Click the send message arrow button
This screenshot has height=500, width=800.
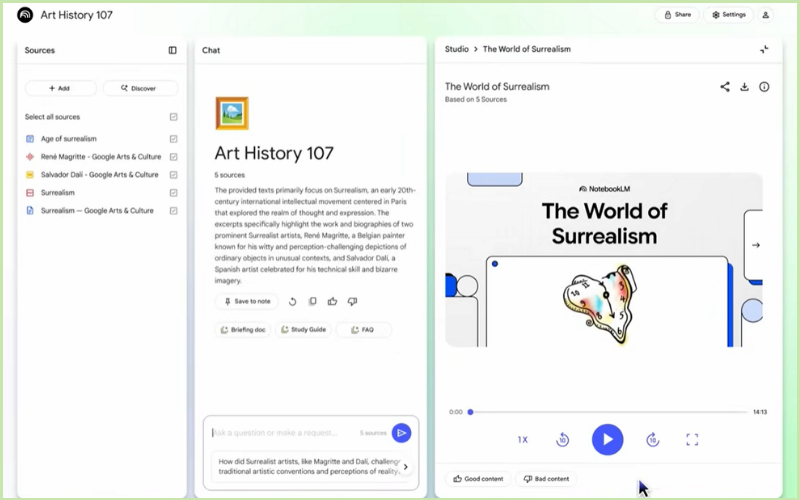(402, 433)
